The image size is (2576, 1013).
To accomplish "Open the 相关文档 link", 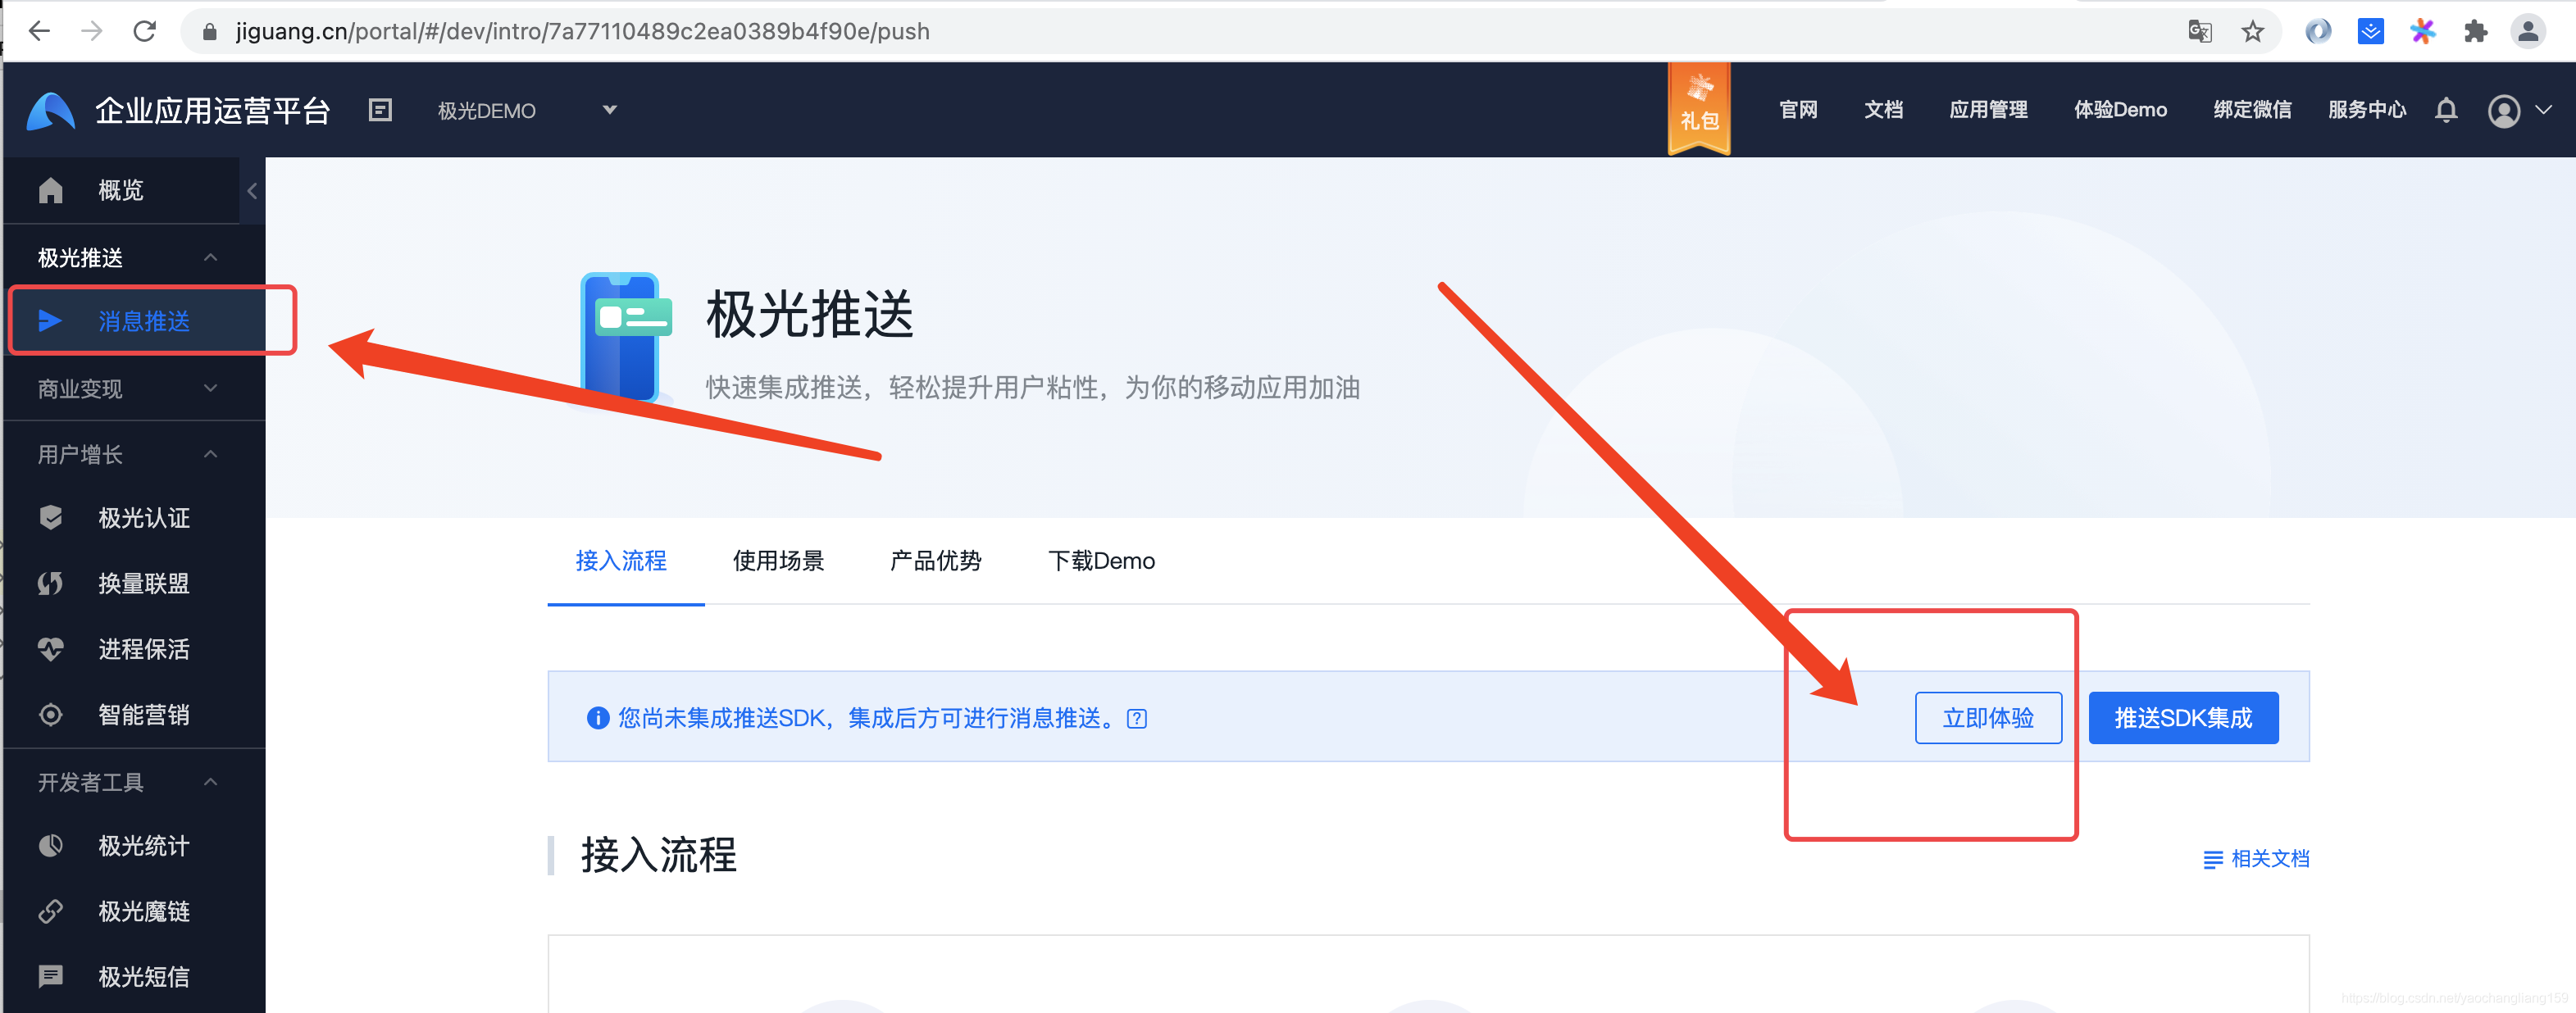I will pyautogui.click(x=2256, y=858).
